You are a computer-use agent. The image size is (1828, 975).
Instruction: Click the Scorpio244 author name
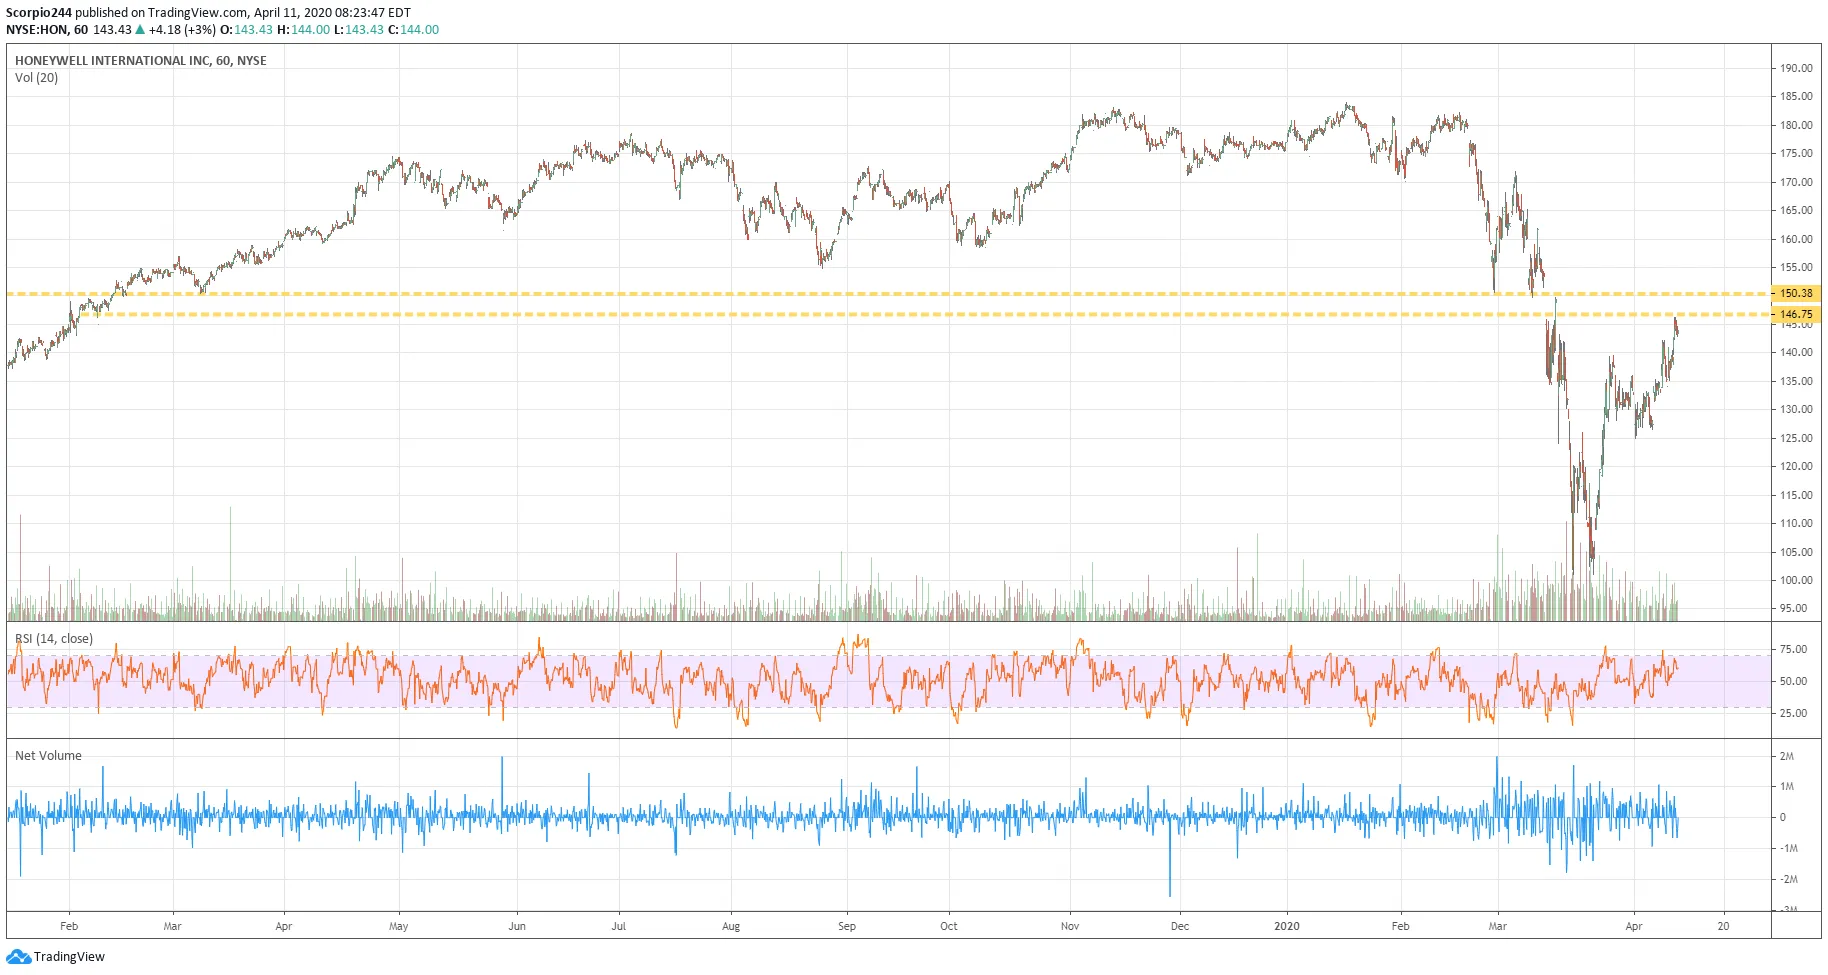coord(39,13)
